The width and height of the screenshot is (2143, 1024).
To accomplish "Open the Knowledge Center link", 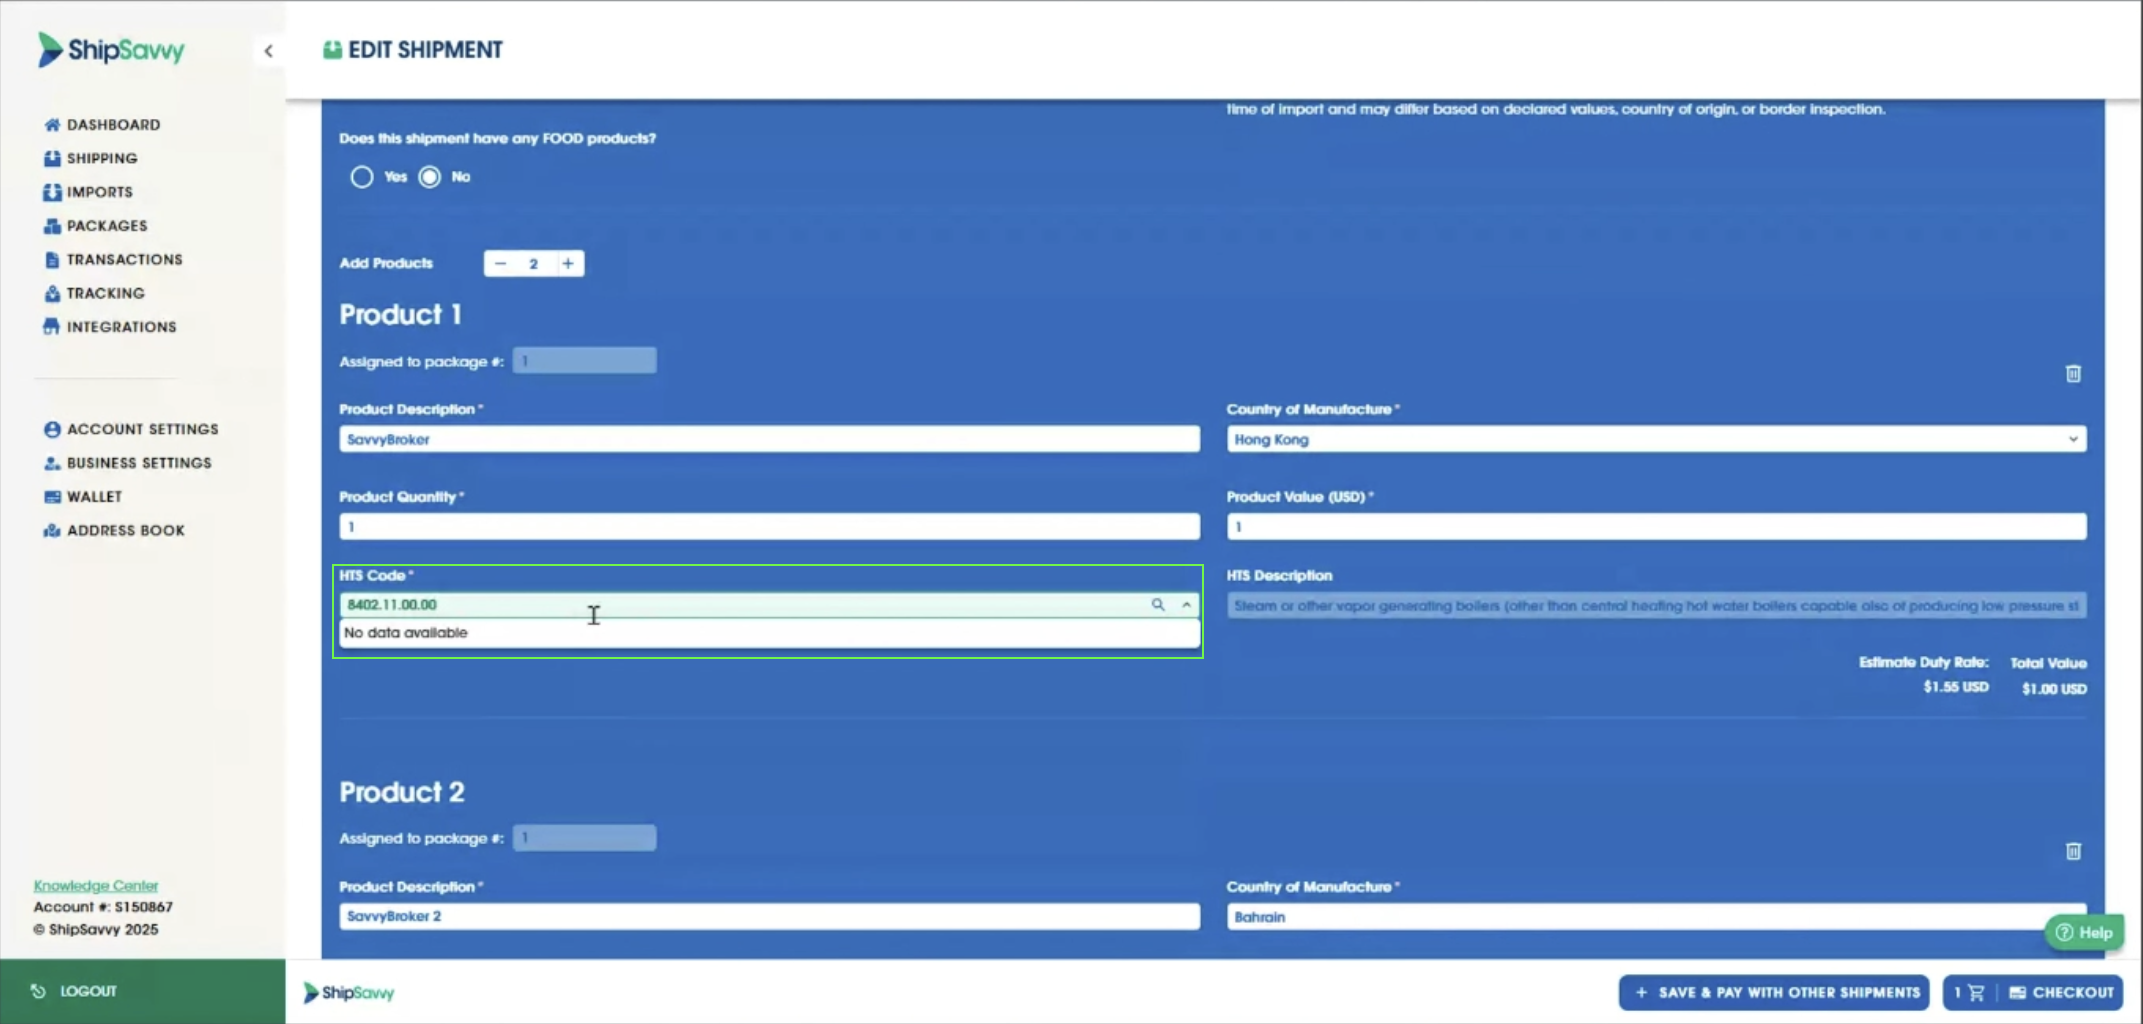I will coord(96,886).
